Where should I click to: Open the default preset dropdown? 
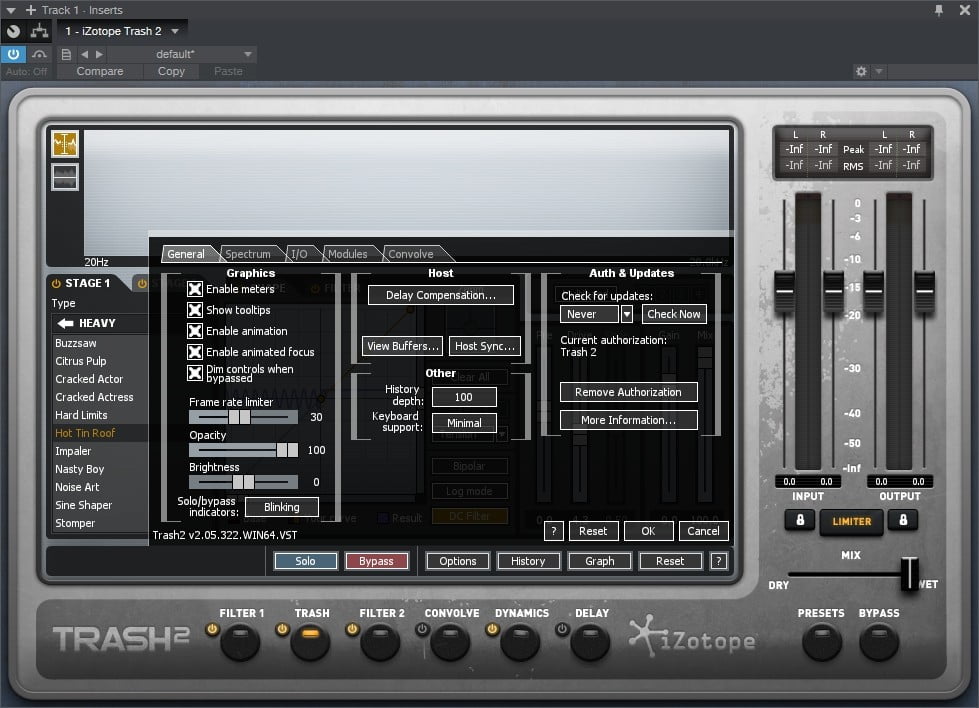248,54
